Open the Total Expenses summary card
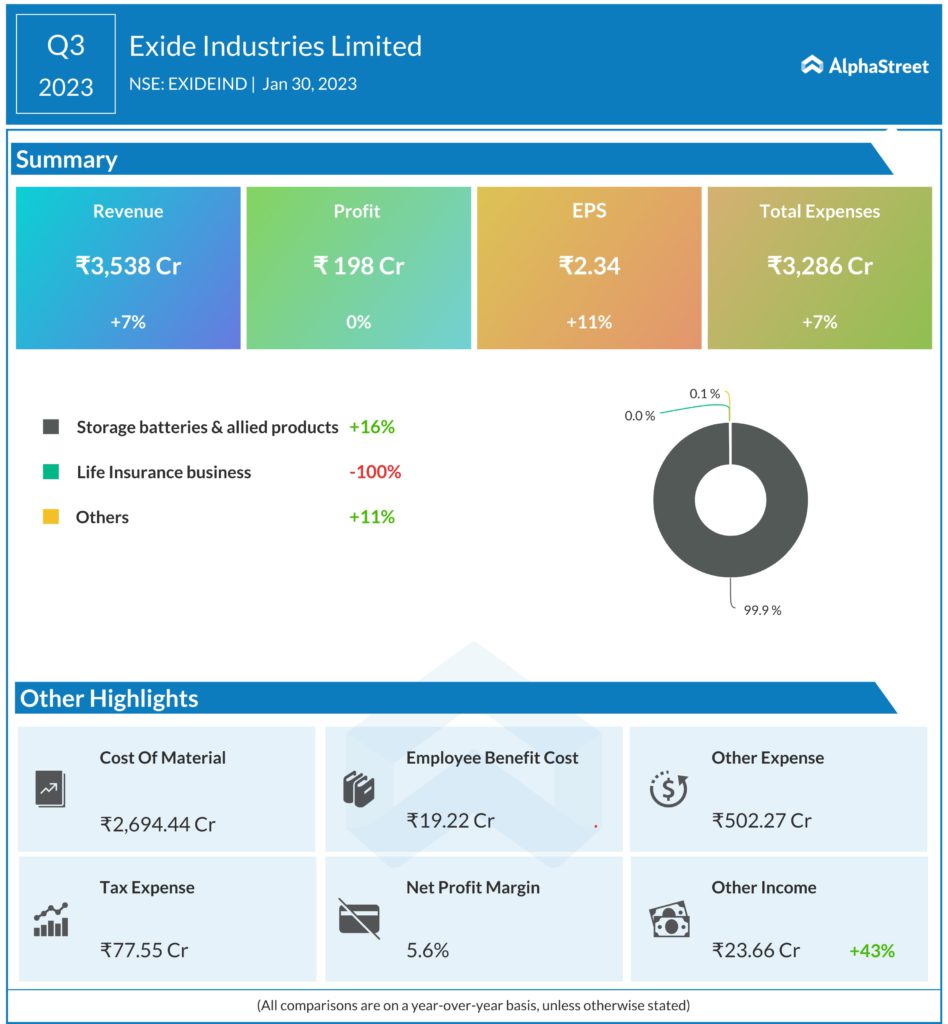 point(819,267)
